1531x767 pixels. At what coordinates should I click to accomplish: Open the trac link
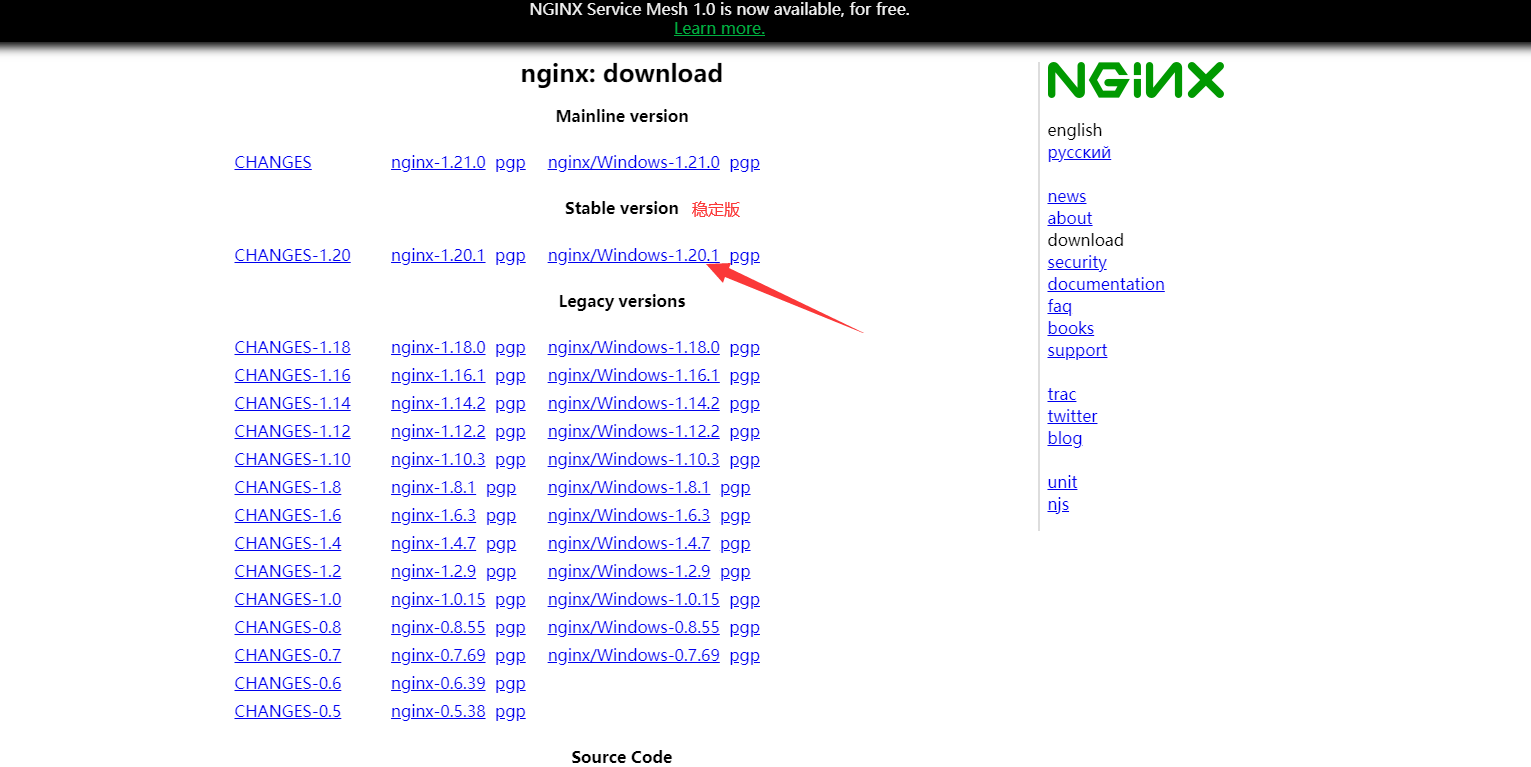tap(1061, 394)
